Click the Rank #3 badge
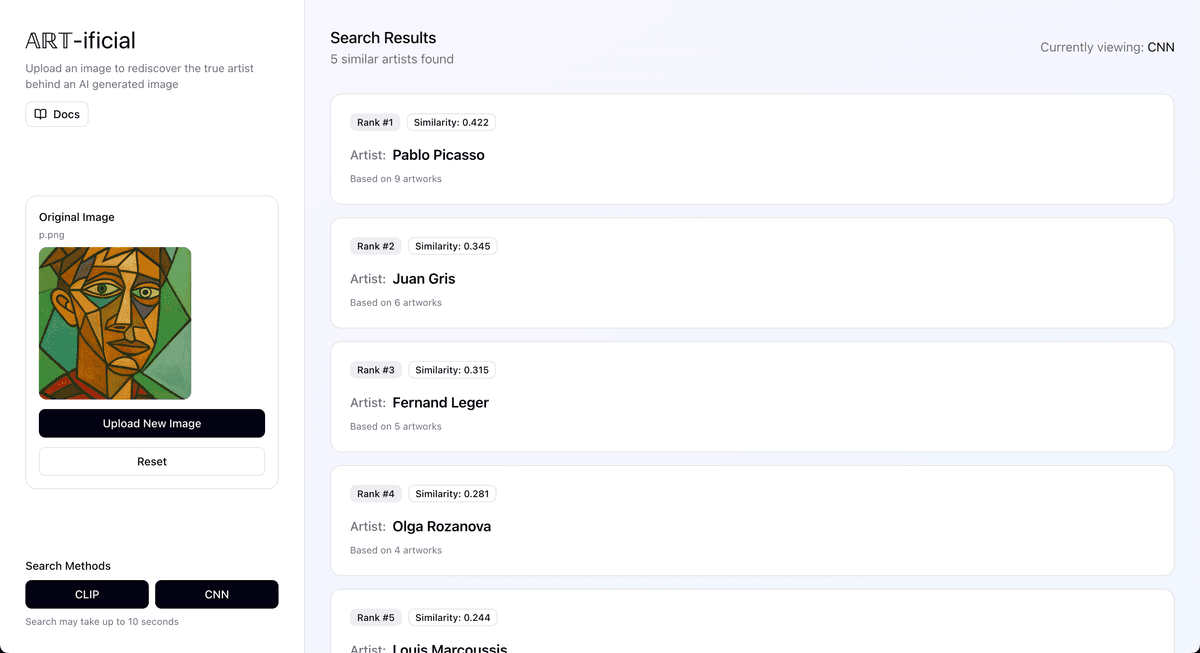The width and height of the screenshot is (1200, 653). click(375, 370)
